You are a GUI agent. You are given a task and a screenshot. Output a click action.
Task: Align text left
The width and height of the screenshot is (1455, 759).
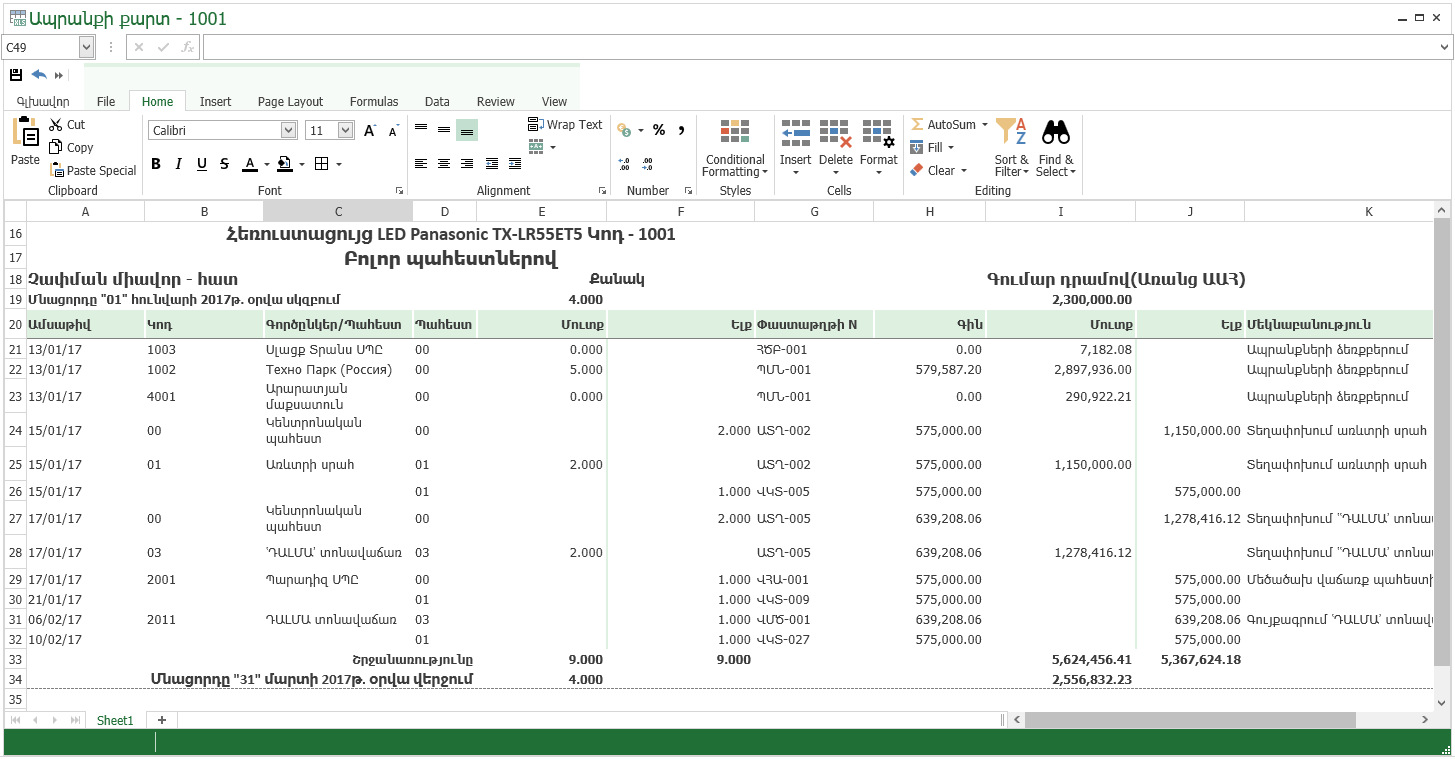pos(421,164)
